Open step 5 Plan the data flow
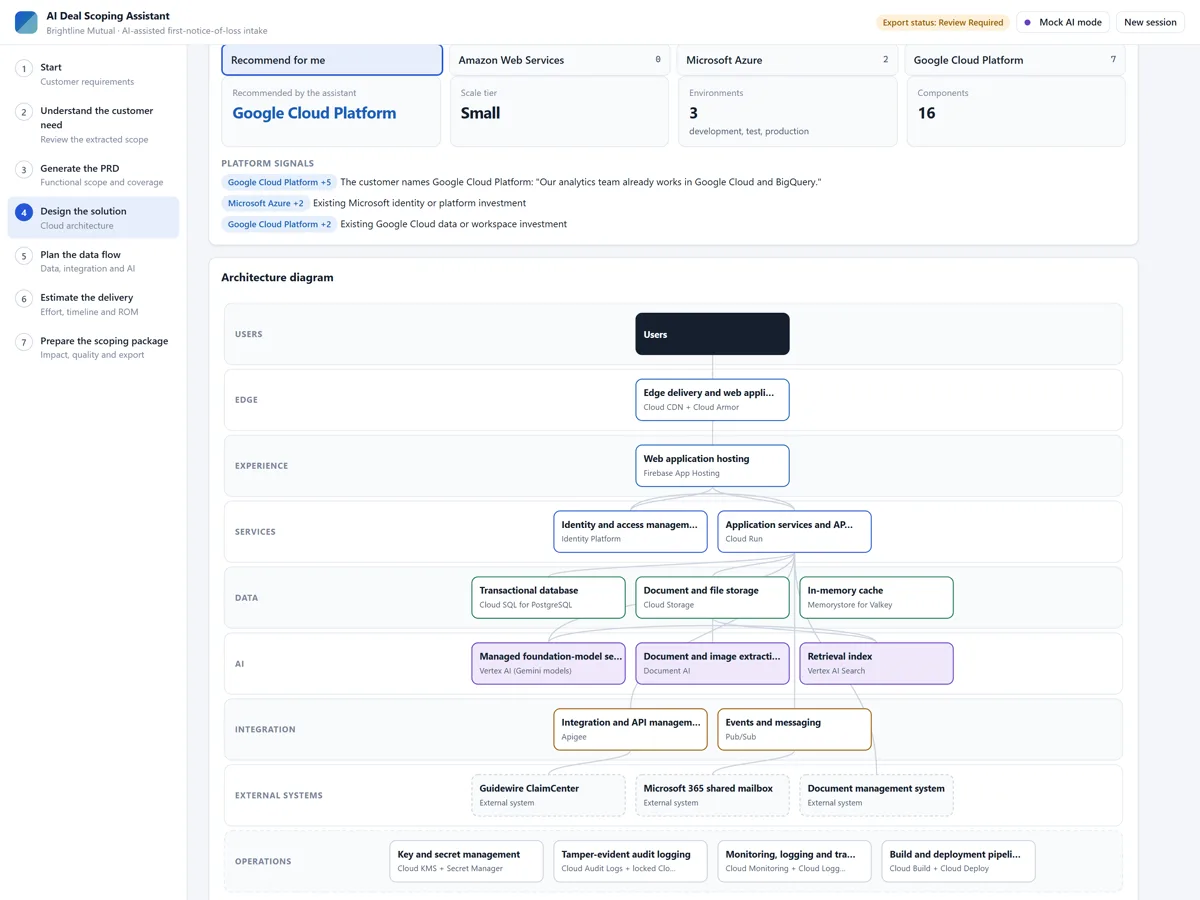This screenshot has height=900, width=1200. click(x=93, y=261)
